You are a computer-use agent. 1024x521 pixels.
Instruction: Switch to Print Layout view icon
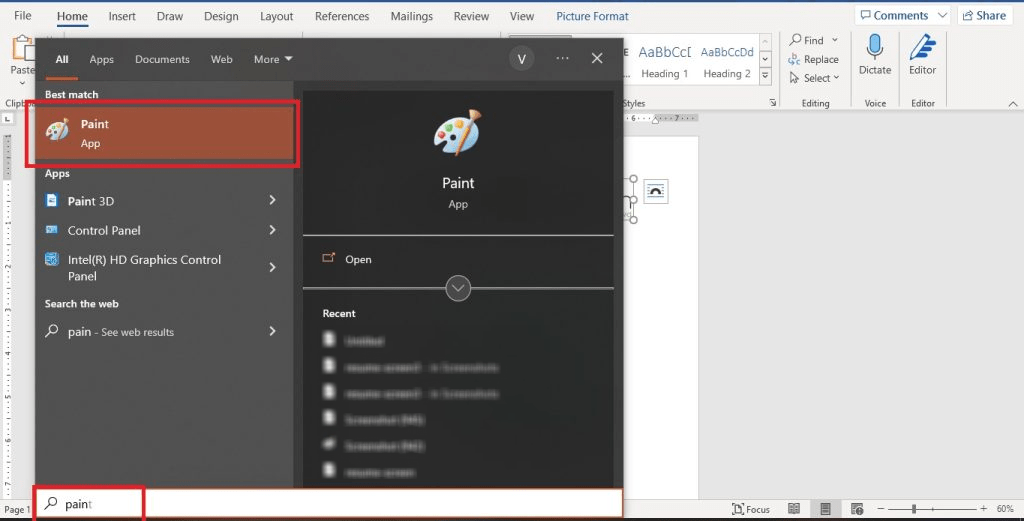(x=825, y=509)
